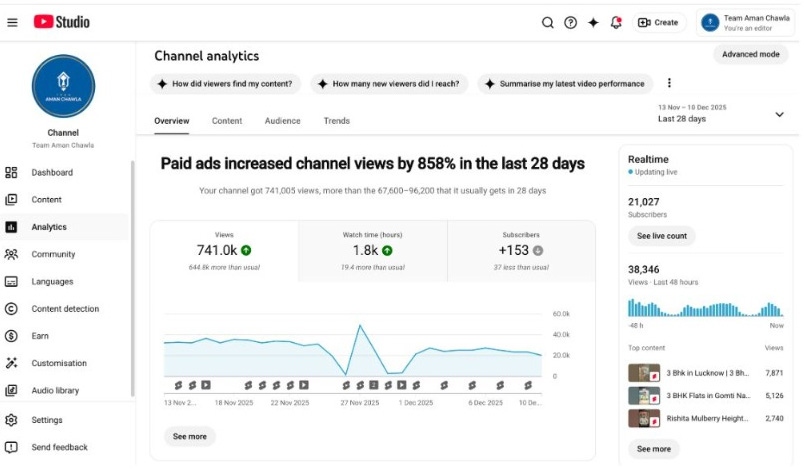The height and width of the screenshot is (472, 804).
Task: Switch to the Audience tab
Action: (282, 121)
